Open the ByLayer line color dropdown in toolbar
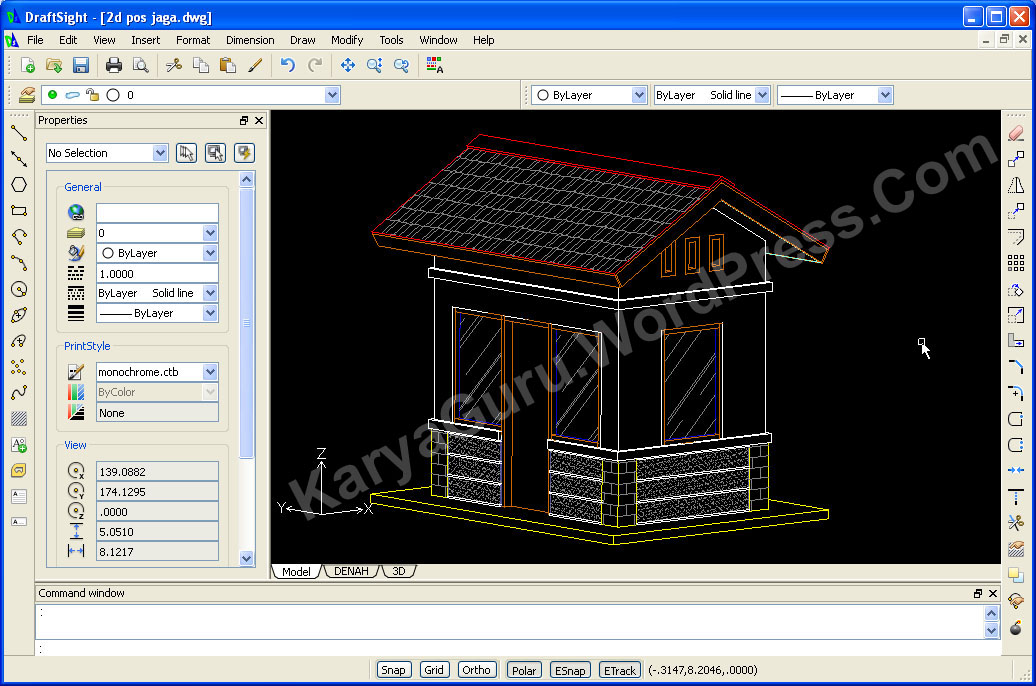 (639, 95)
